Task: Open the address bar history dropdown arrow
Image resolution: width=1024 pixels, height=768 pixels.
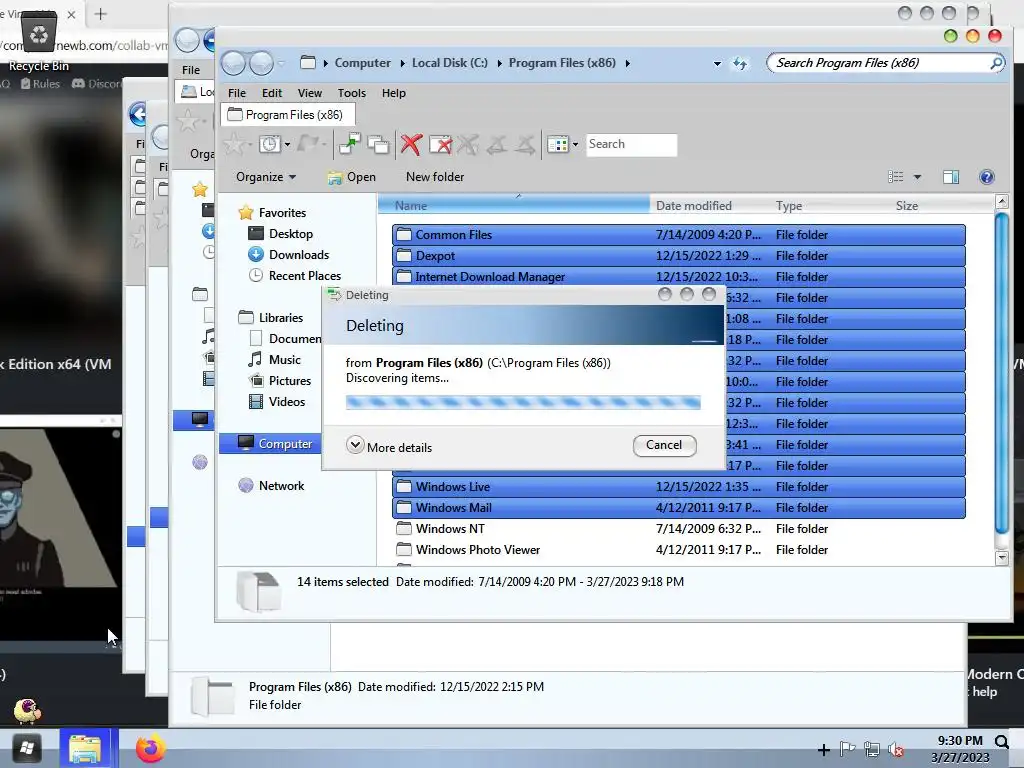Action: 717,64
